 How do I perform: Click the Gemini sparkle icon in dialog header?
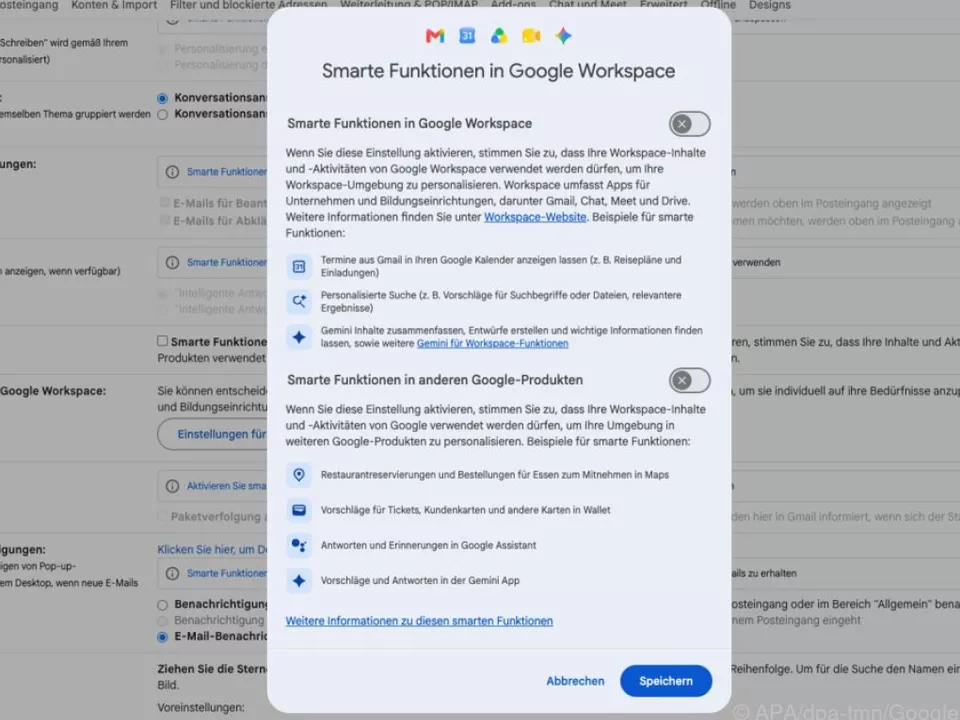563,36
